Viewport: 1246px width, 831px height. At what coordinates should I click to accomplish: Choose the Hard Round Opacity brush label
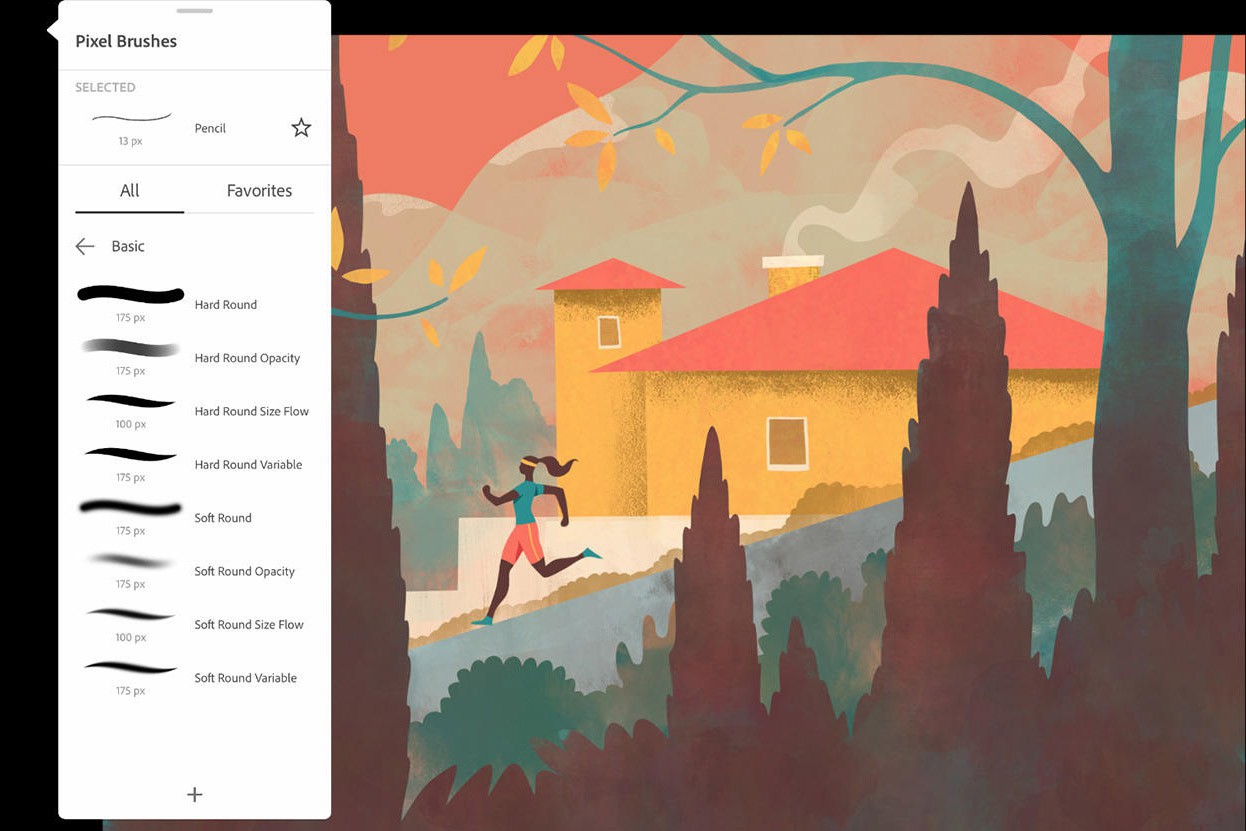click(247, 358)
